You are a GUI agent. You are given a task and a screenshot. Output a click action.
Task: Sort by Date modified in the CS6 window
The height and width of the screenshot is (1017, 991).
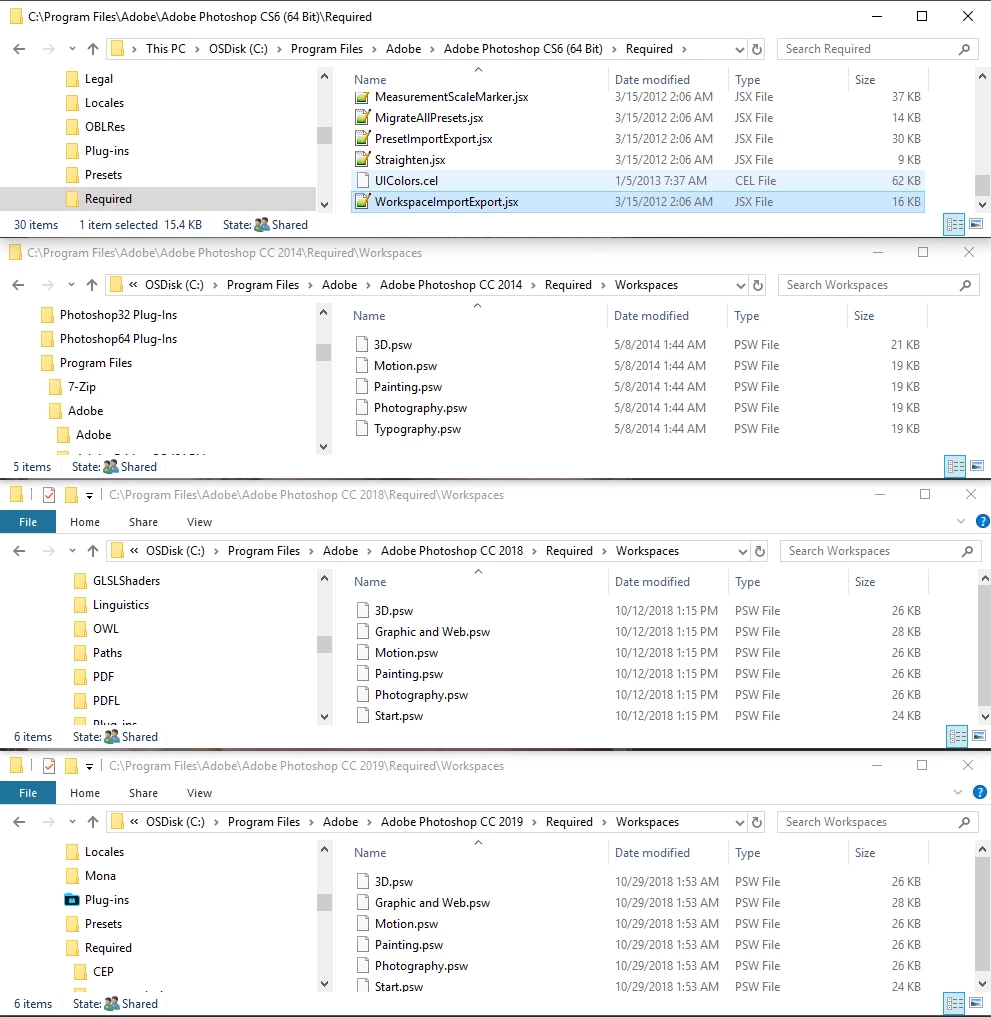tap(652, 80)
